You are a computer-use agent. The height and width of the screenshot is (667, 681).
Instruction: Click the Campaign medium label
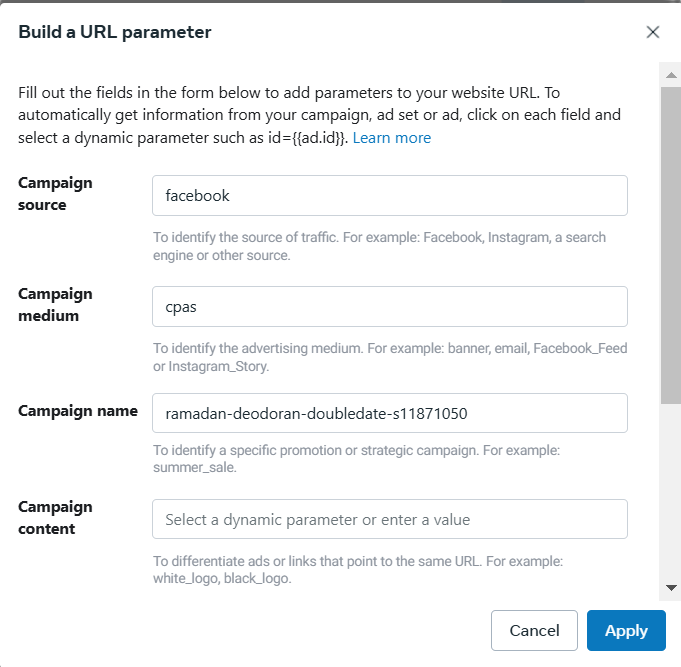(55, 305)
